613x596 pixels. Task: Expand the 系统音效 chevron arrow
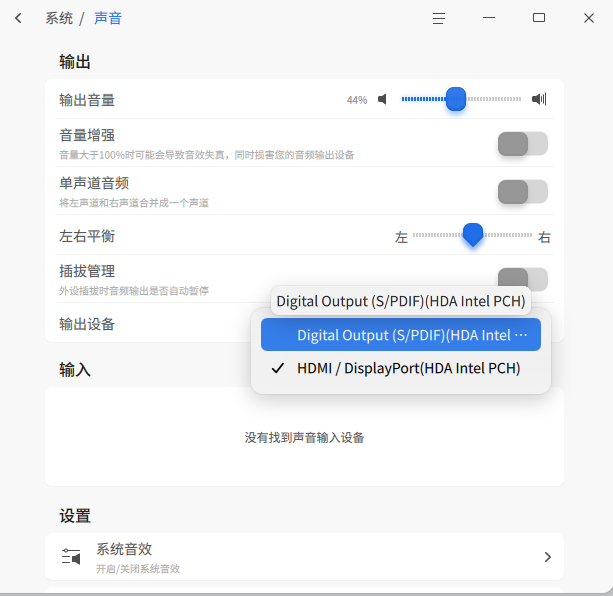click(x=548, y=557)
